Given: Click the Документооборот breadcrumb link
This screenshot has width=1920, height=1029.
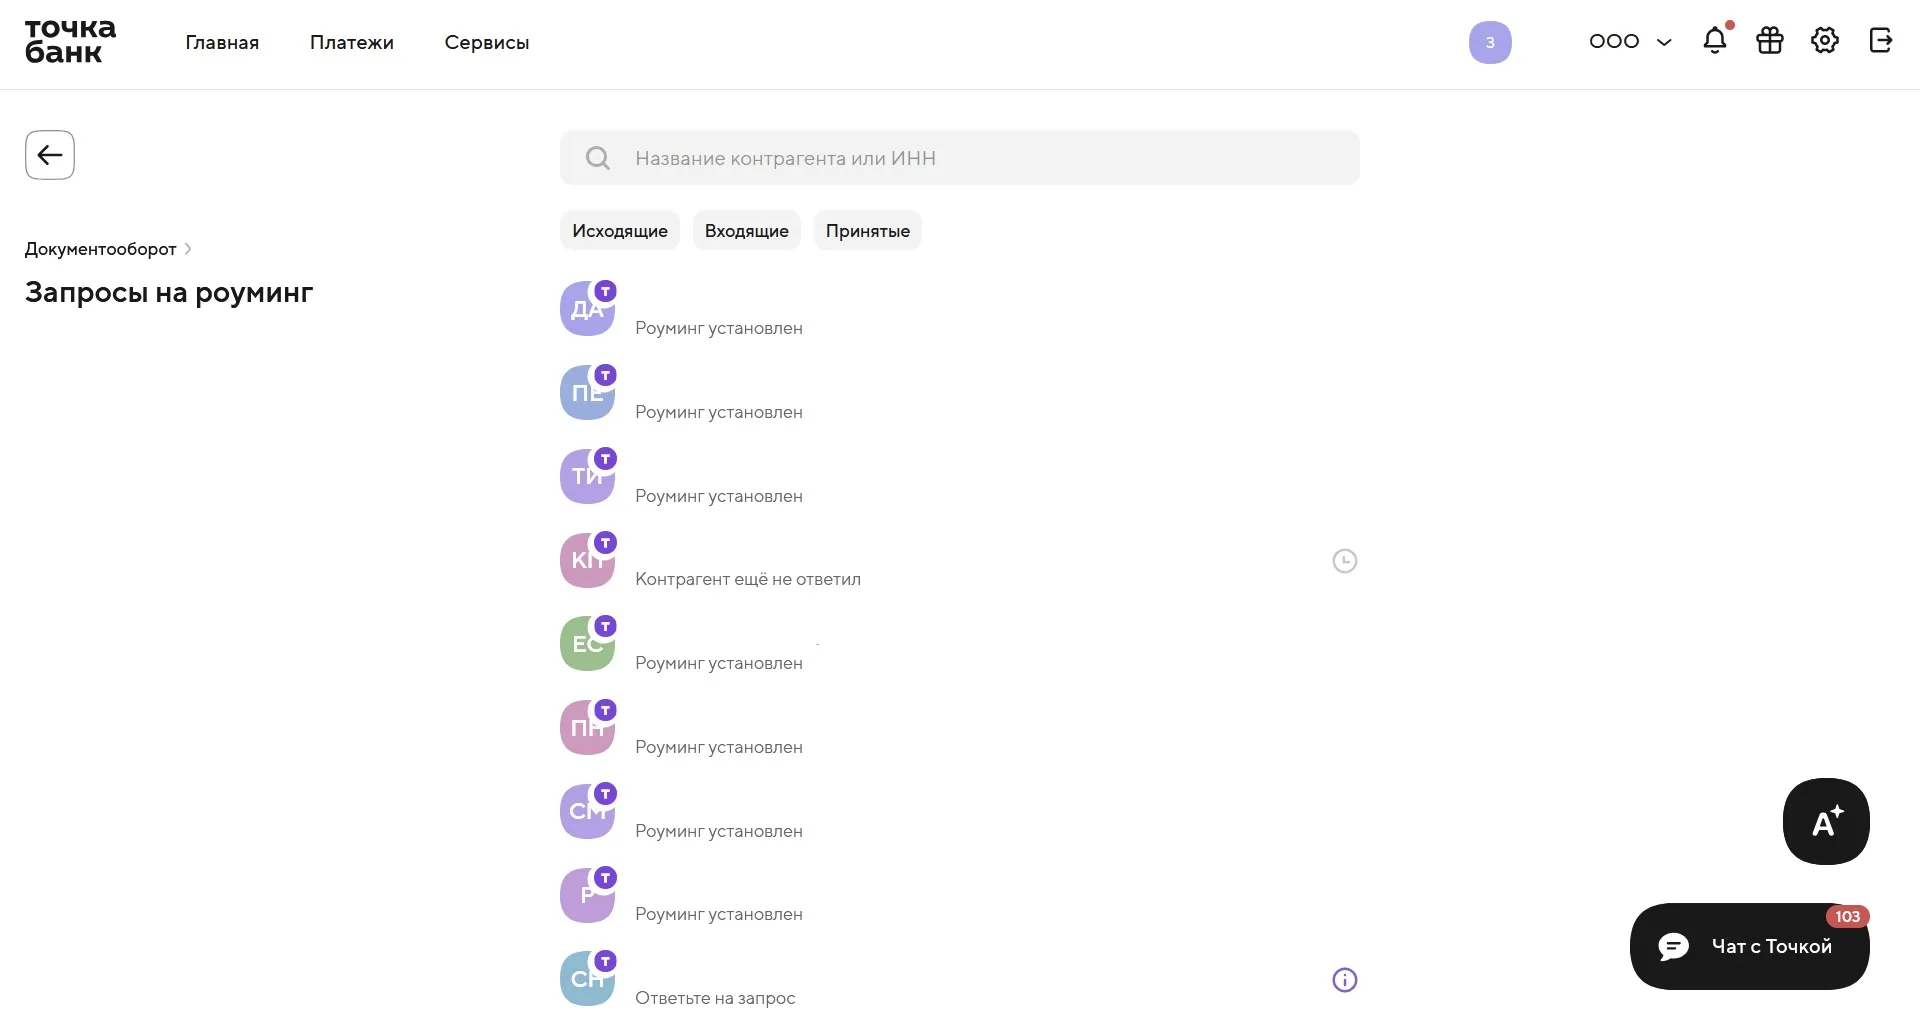Looking at the screenshot, I should (x=101, y=249).
